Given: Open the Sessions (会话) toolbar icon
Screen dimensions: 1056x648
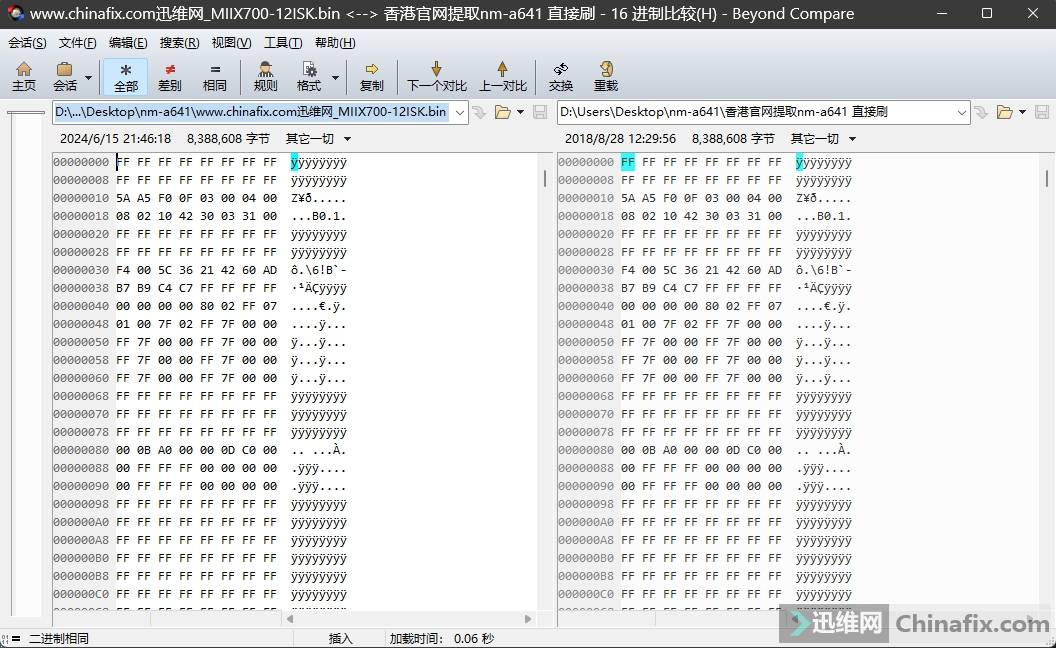Looking at the screenshot, I should coord(65,76).
